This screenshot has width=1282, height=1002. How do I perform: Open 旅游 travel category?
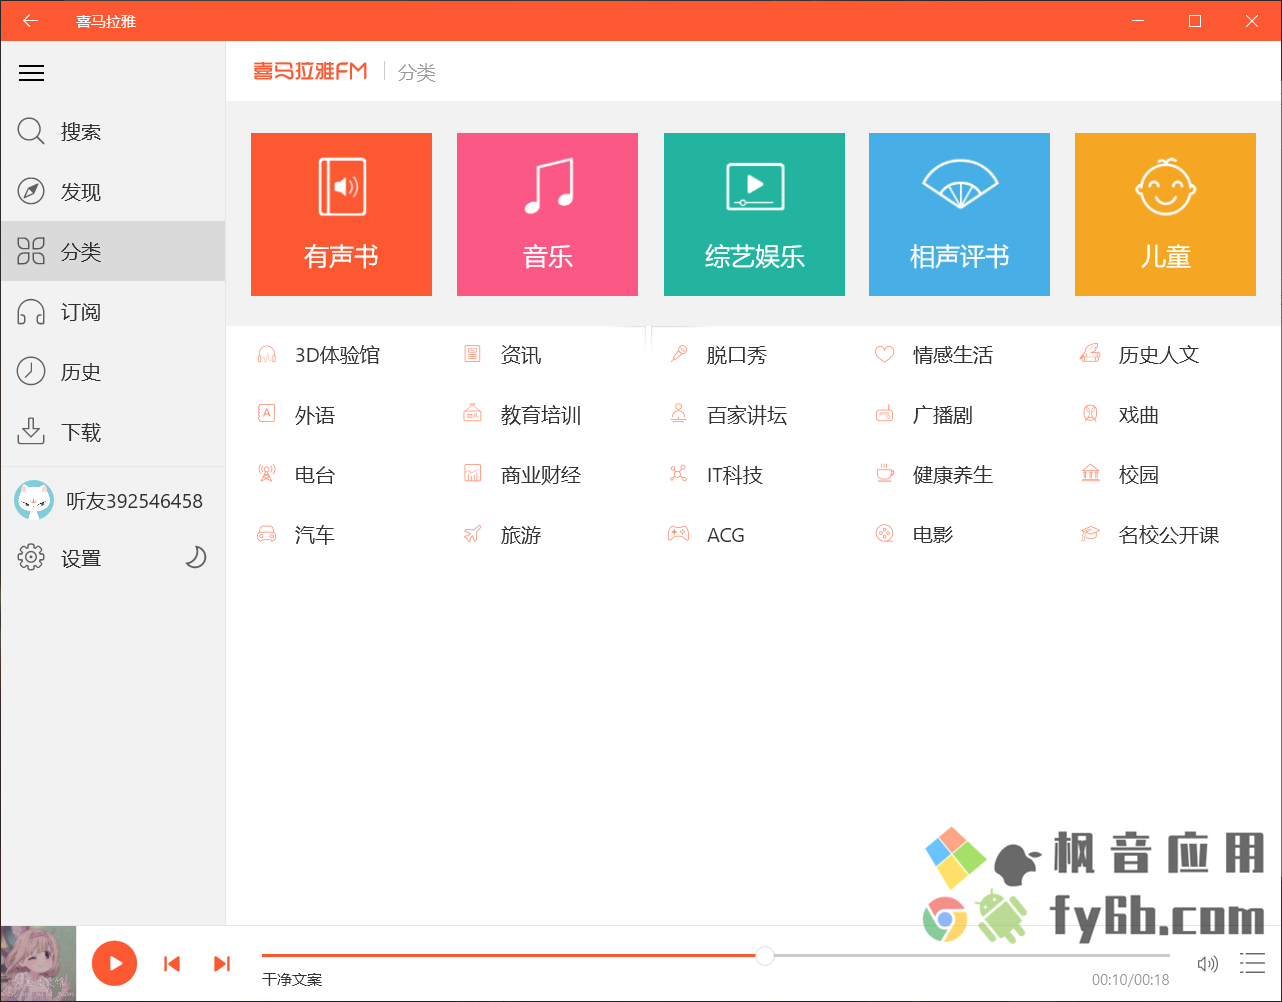(502, 535)
